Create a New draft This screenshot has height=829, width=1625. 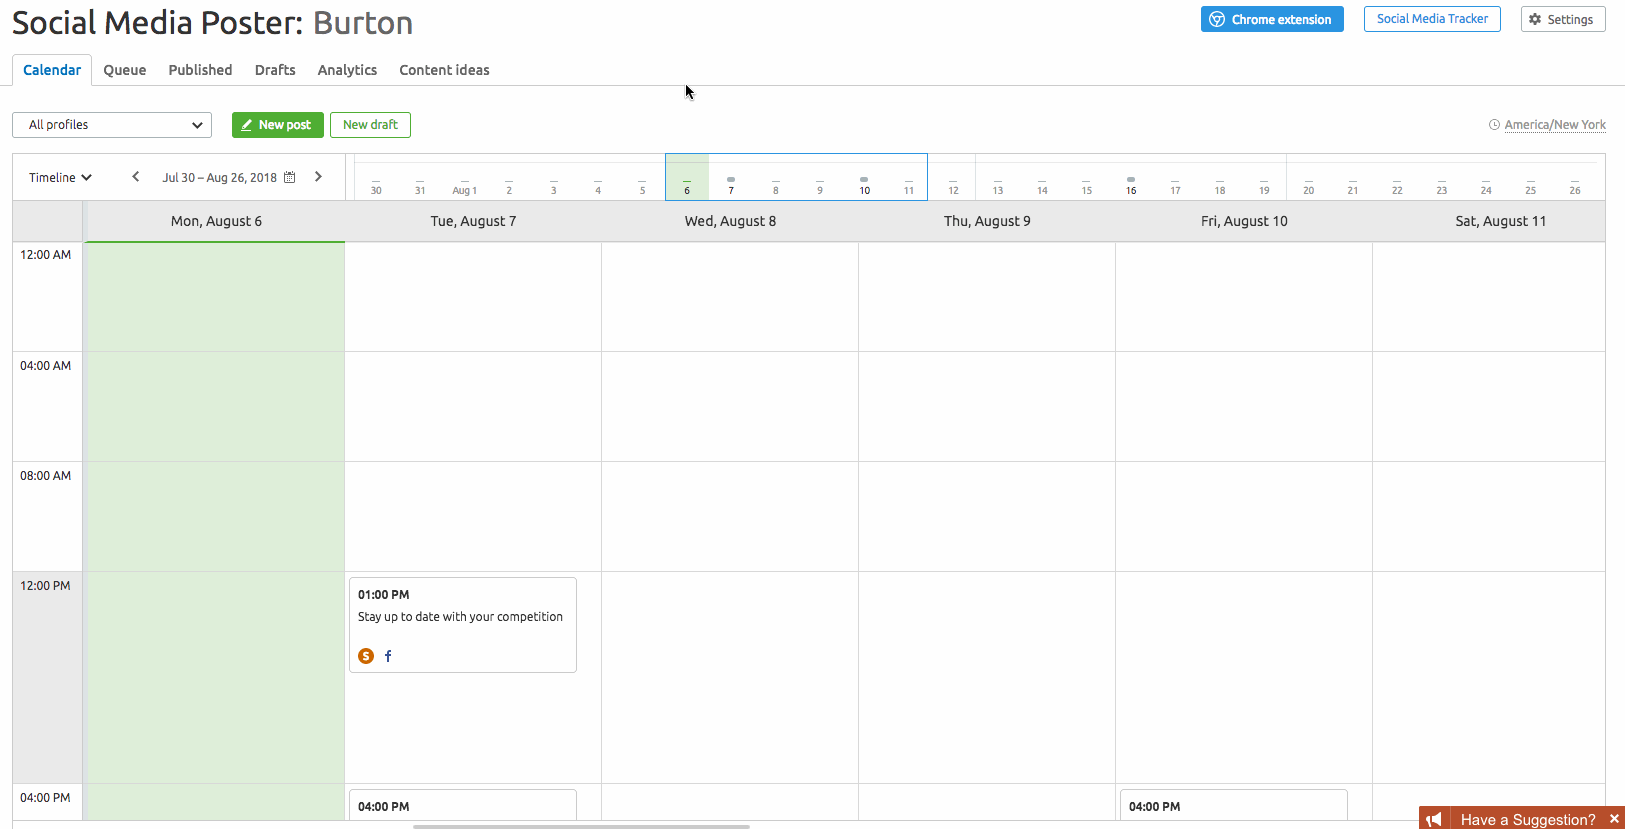pyautogui.click(x=370, y=125)
